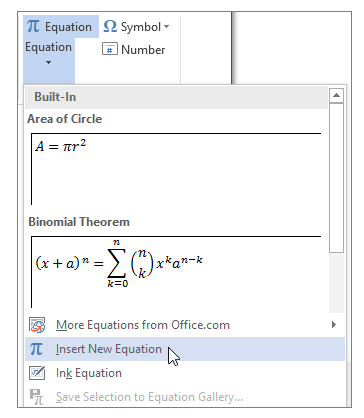Click the Omega Symbol icon
364x418 pixels.
pyautogui.click(x=110, y=26)
